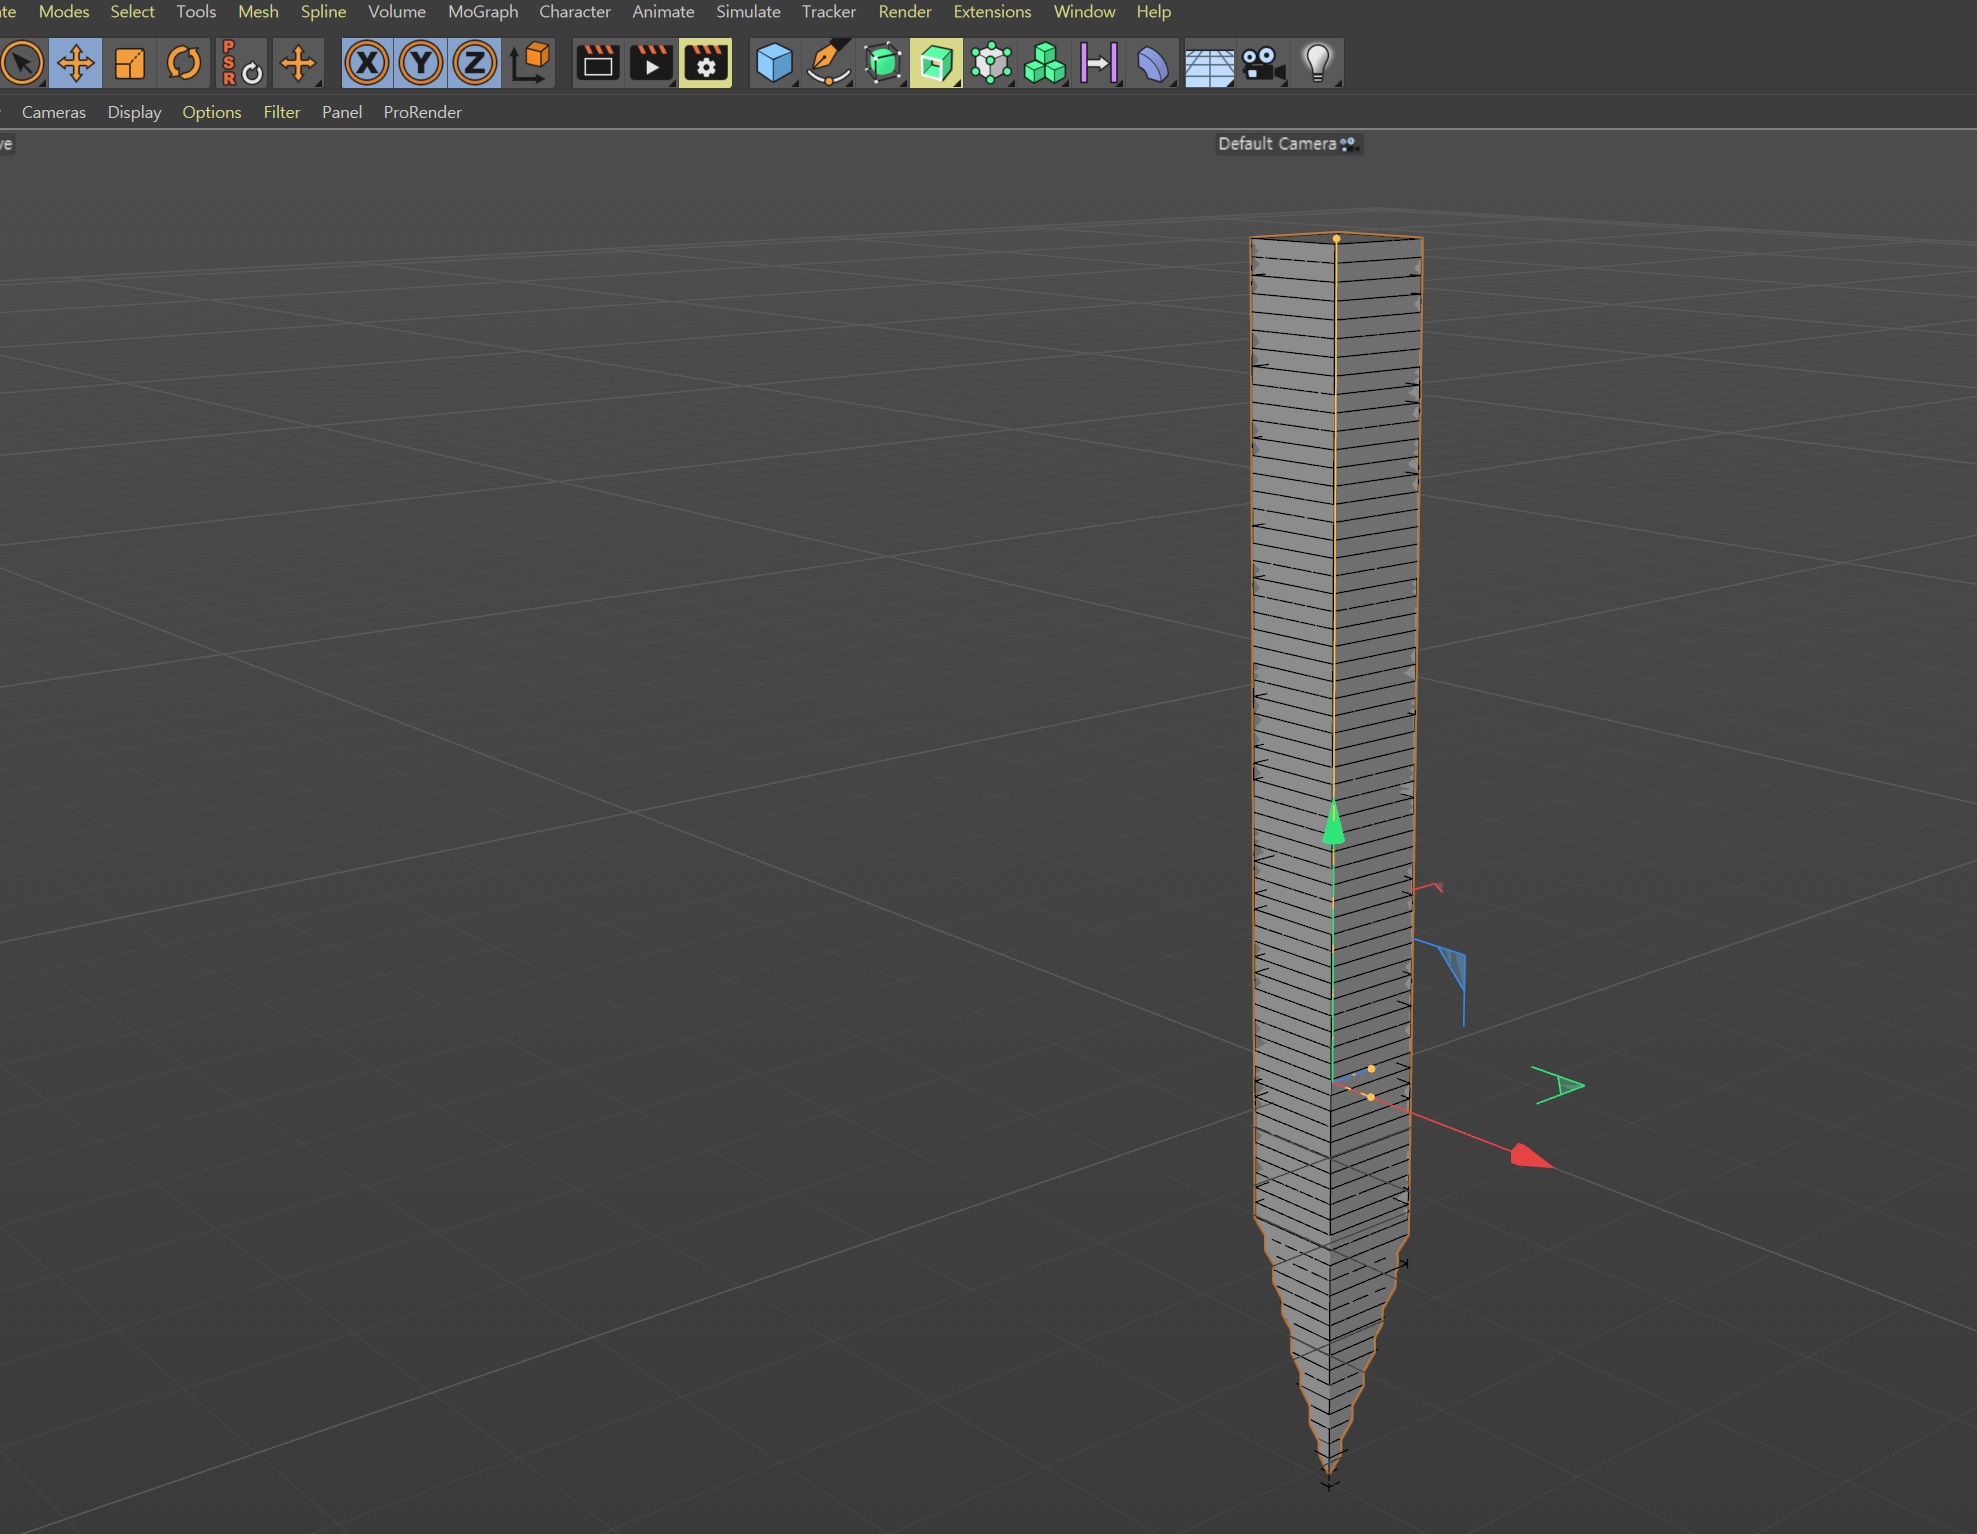Select the Spline Pen tool

828,64
